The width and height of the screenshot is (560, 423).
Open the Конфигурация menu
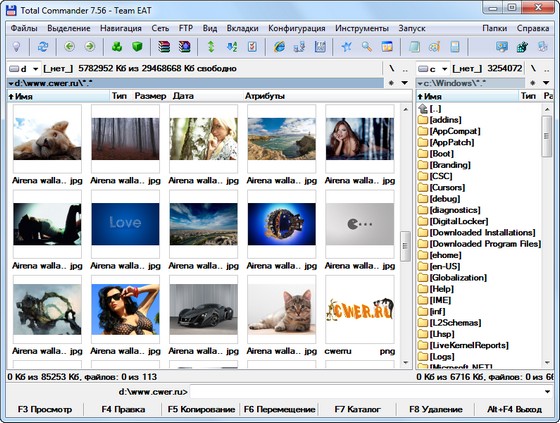pyautogui.click(x=296, y=28)
